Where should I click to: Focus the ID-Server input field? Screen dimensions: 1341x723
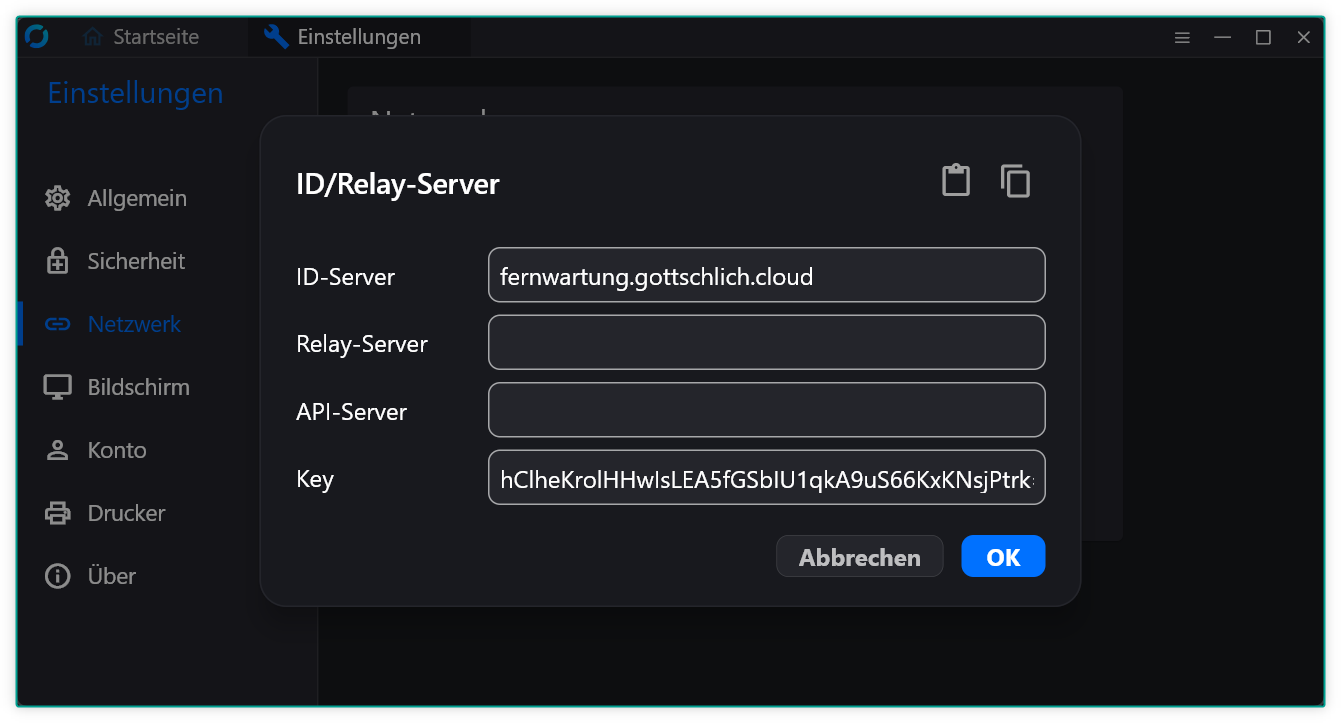766,275
